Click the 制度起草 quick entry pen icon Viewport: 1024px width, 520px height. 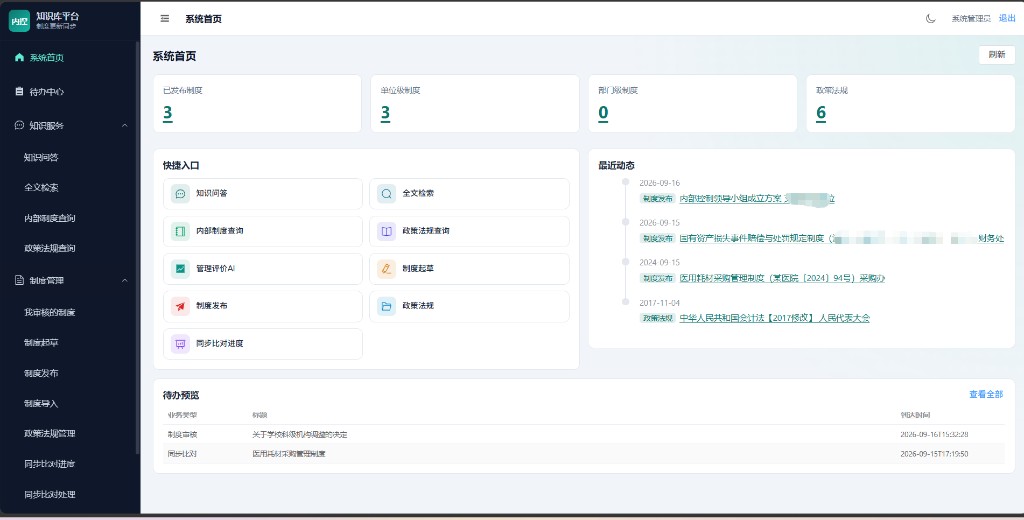(387, 268)
